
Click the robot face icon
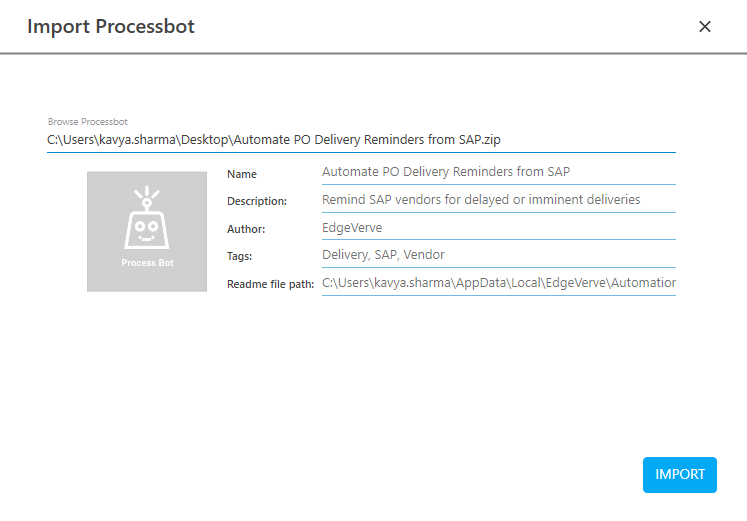[146, 220]
